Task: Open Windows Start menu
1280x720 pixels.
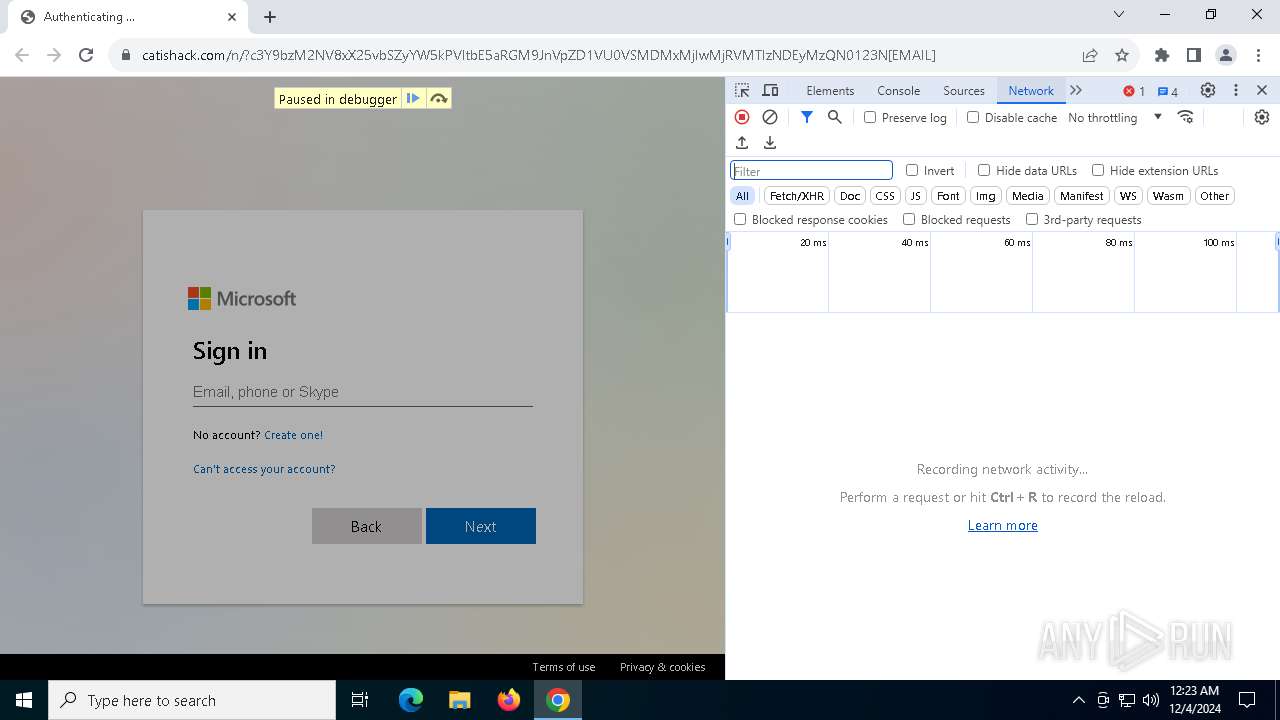Action: [x=24, y=700]
